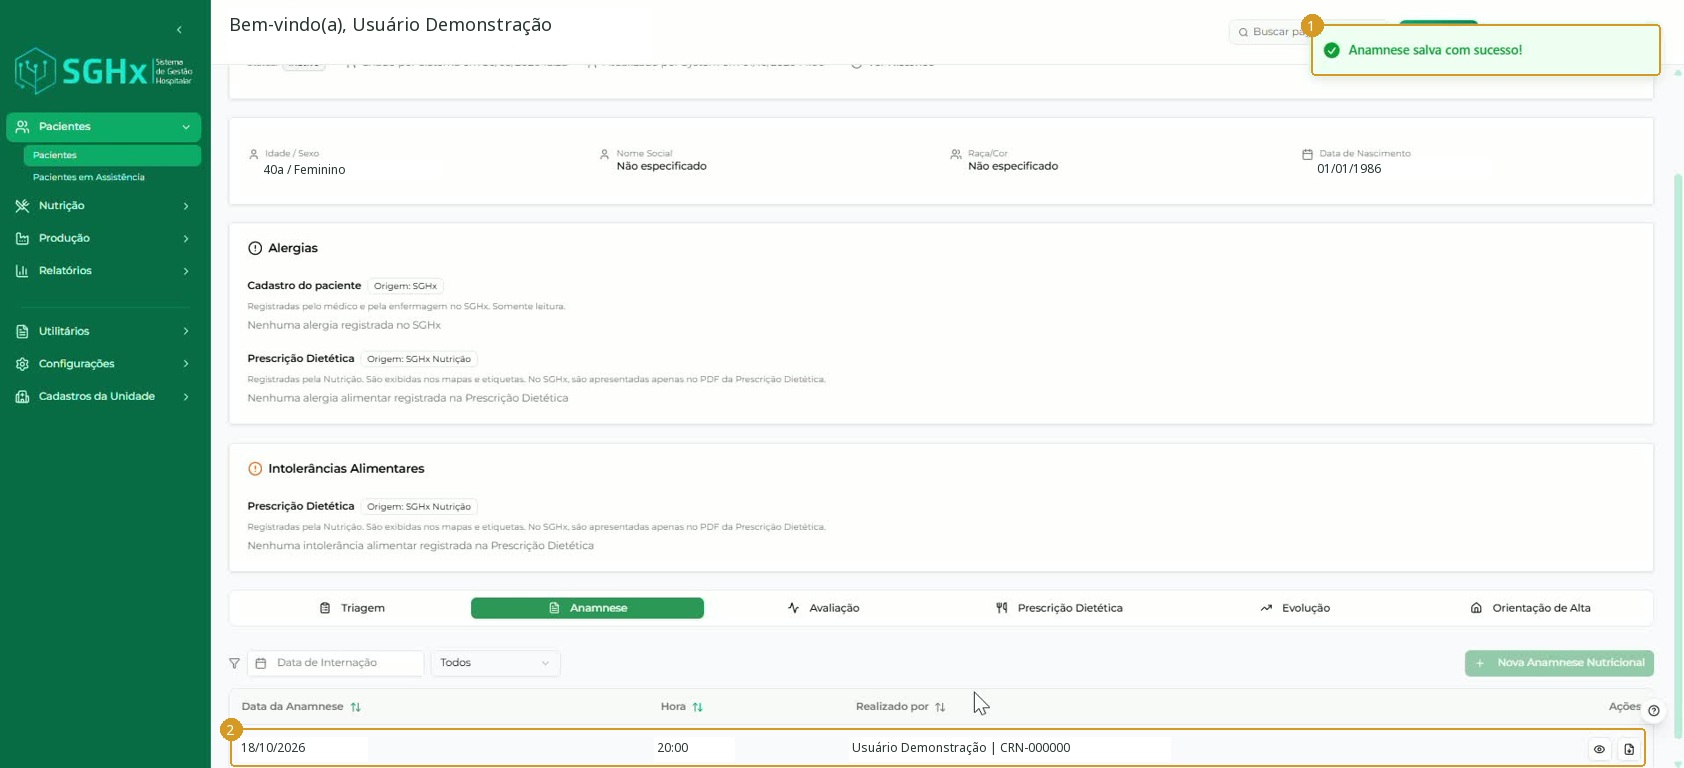This screenshot has width=1684, height=768.
Task: Click the Pacientes people icon
Action: (22, 127)
